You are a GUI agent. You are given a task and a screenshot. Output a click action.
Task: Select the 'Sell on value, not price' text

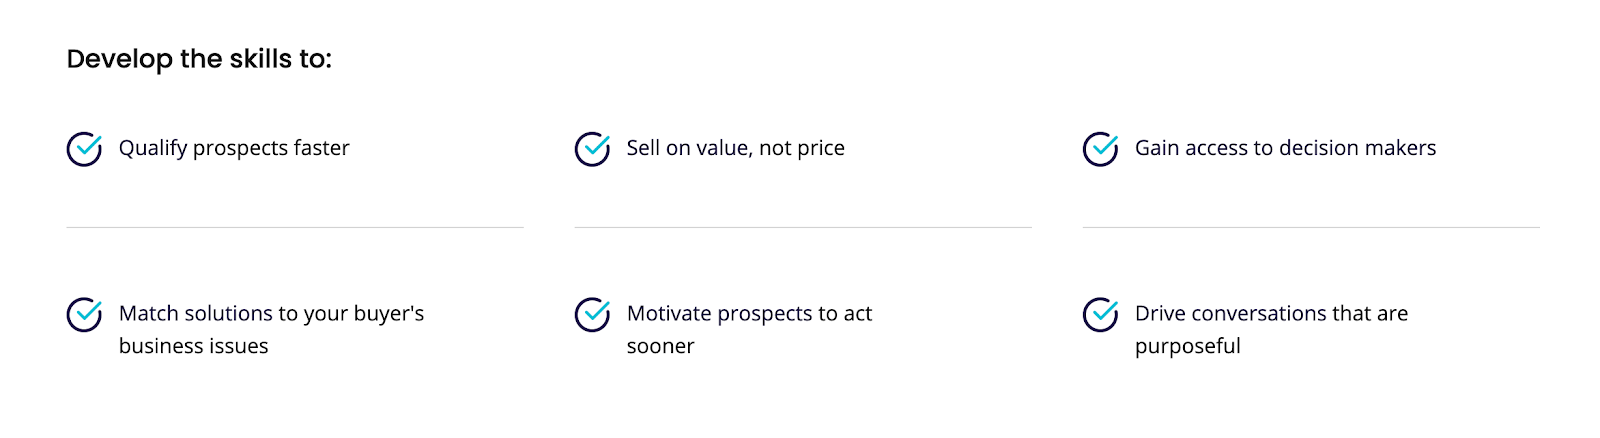click(735, 148)
